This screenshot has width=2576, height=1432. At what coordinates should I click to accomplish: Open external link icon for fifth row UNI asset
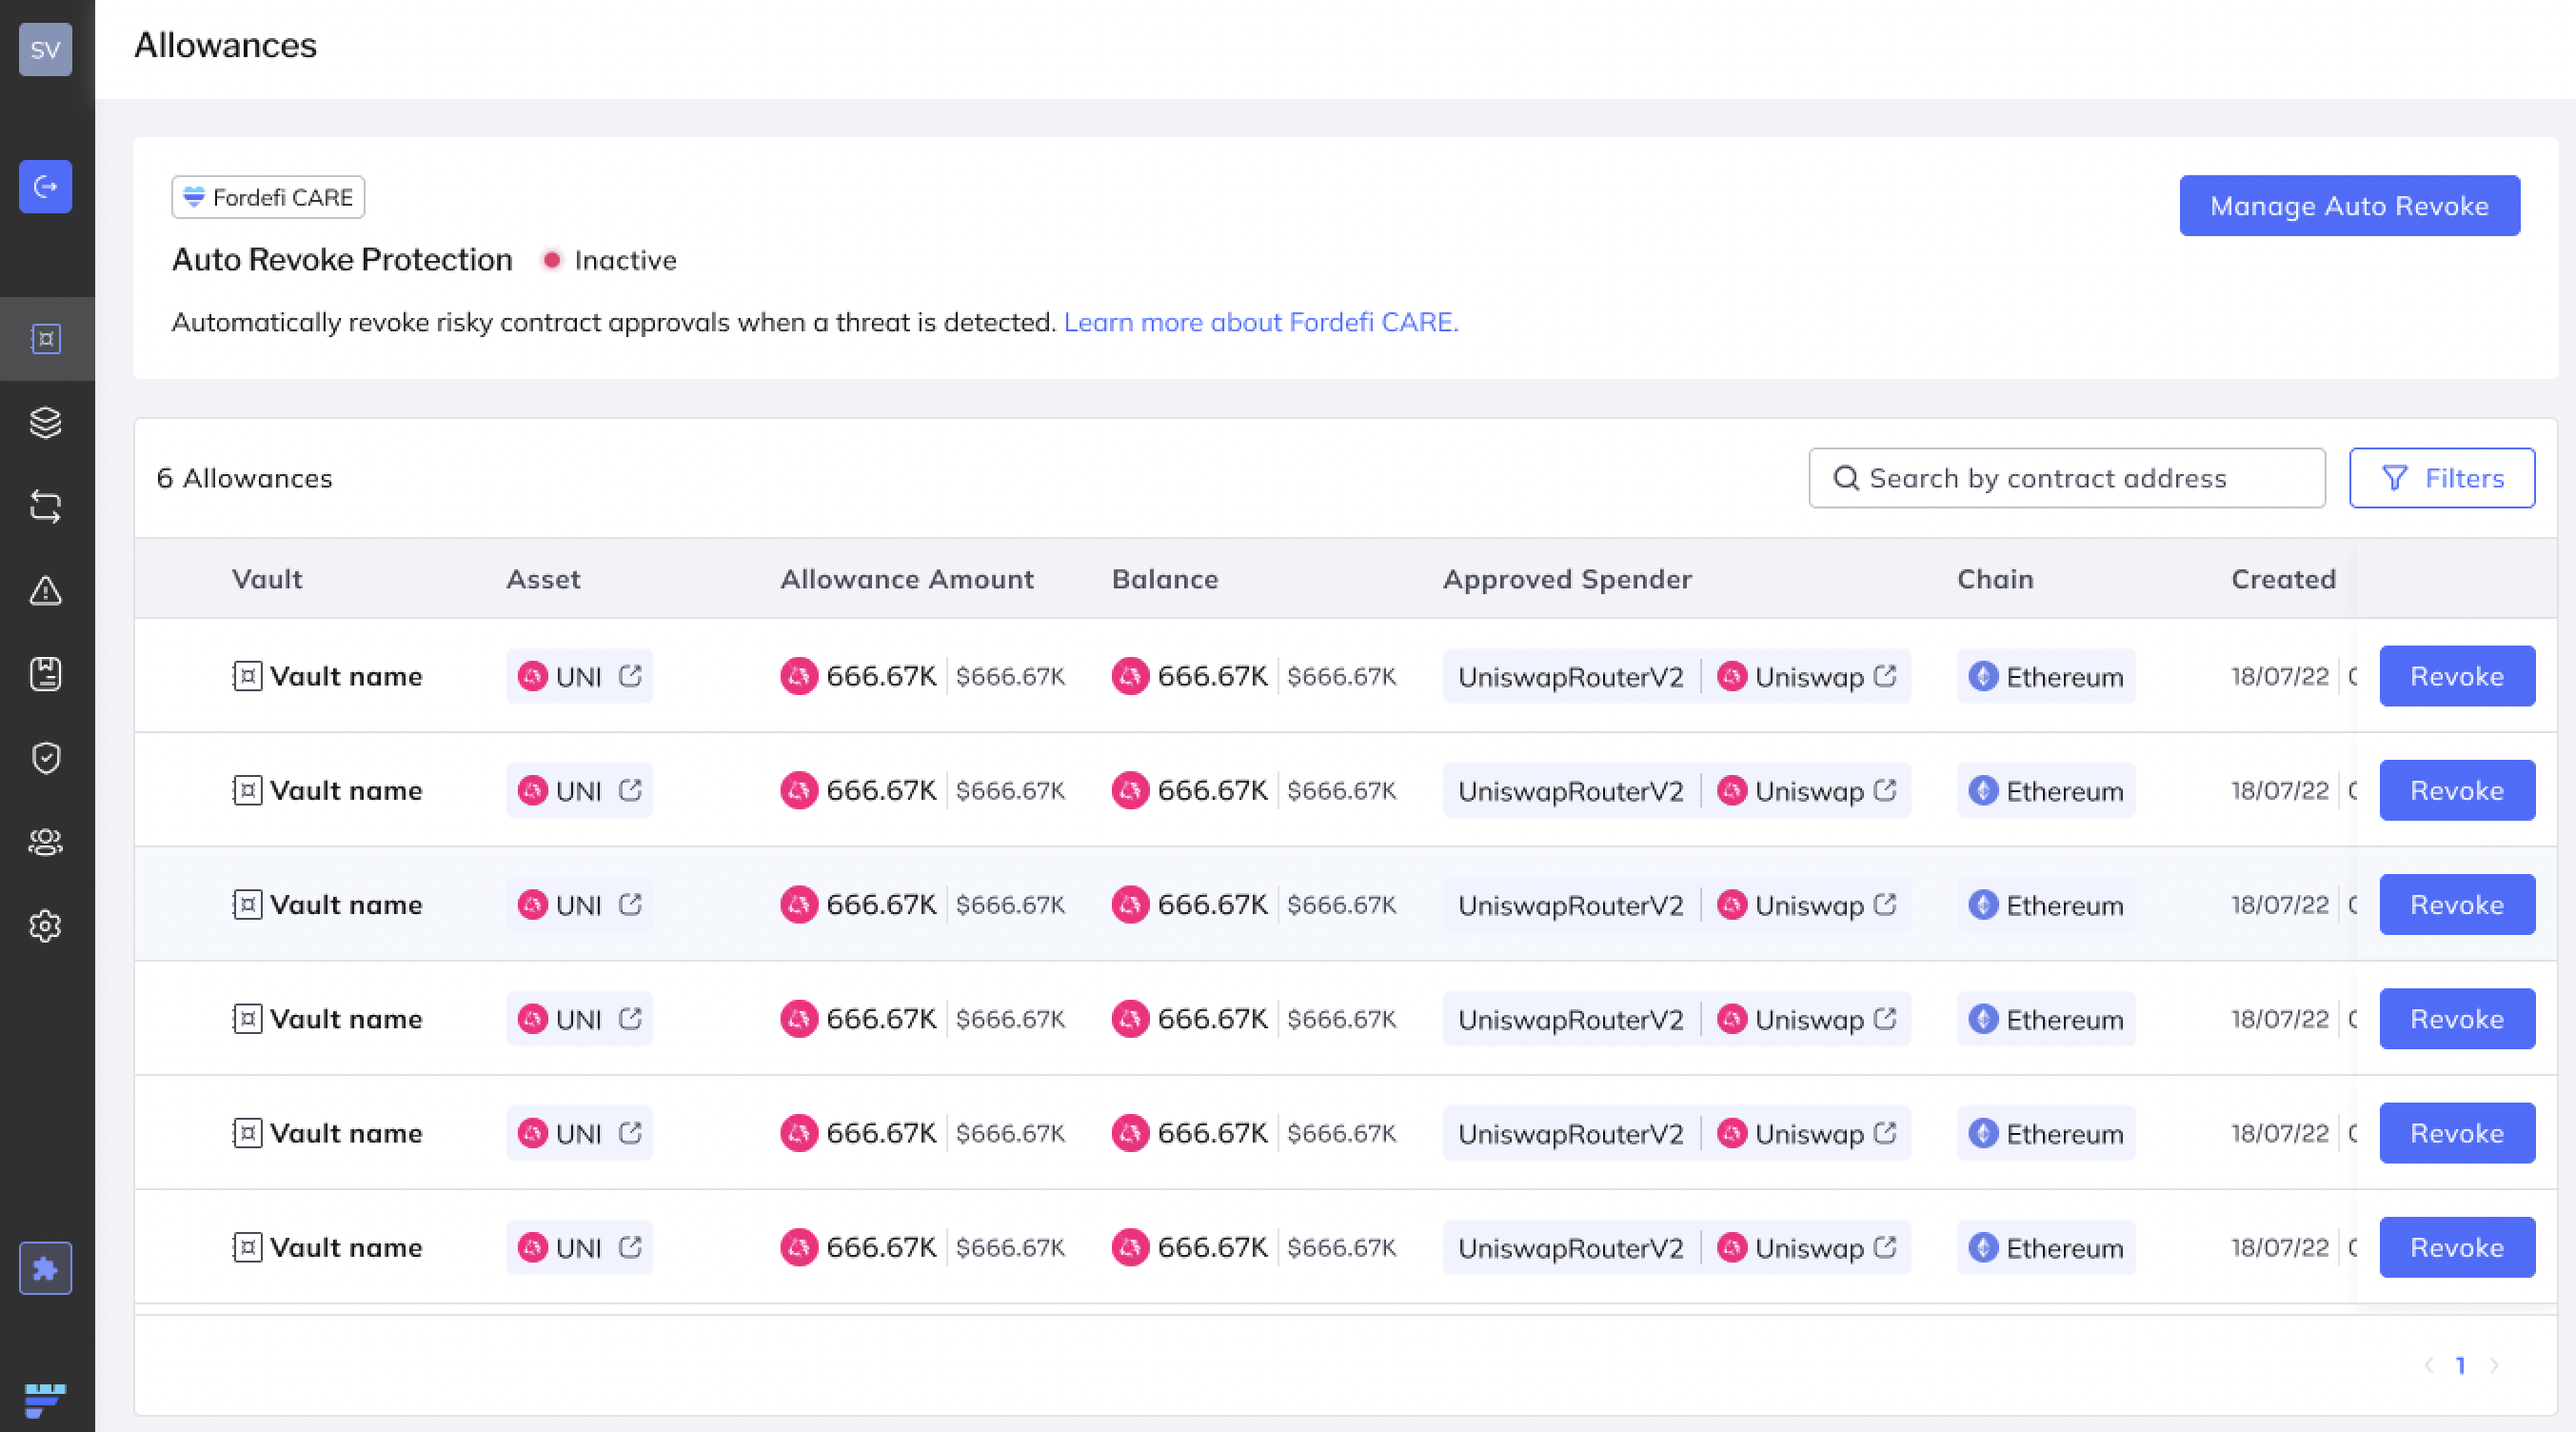pos(630,1133)
